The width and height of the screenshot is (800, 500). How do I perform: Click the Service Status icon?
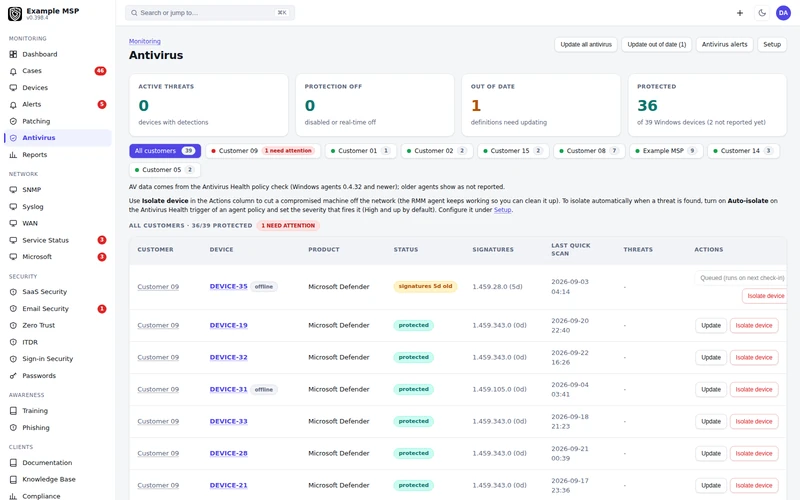pos(13,240)
